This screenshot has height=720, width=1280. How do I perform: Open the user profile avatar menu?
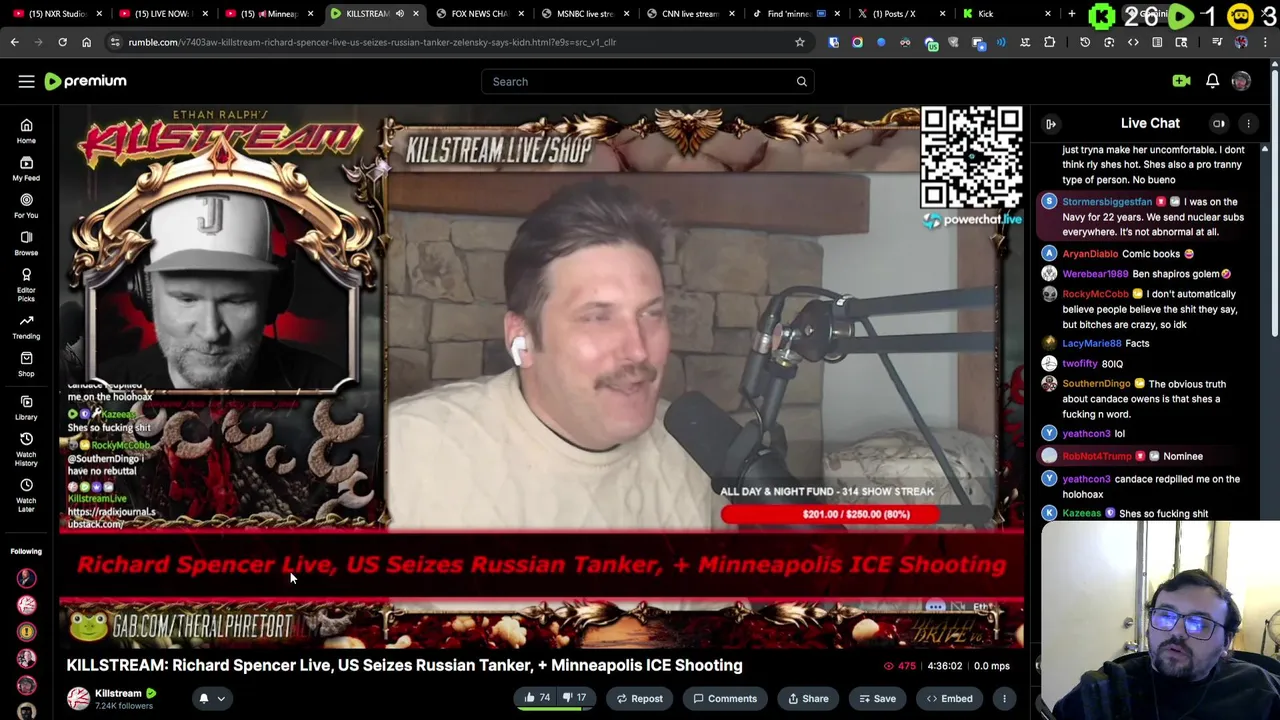[1241, 81]
